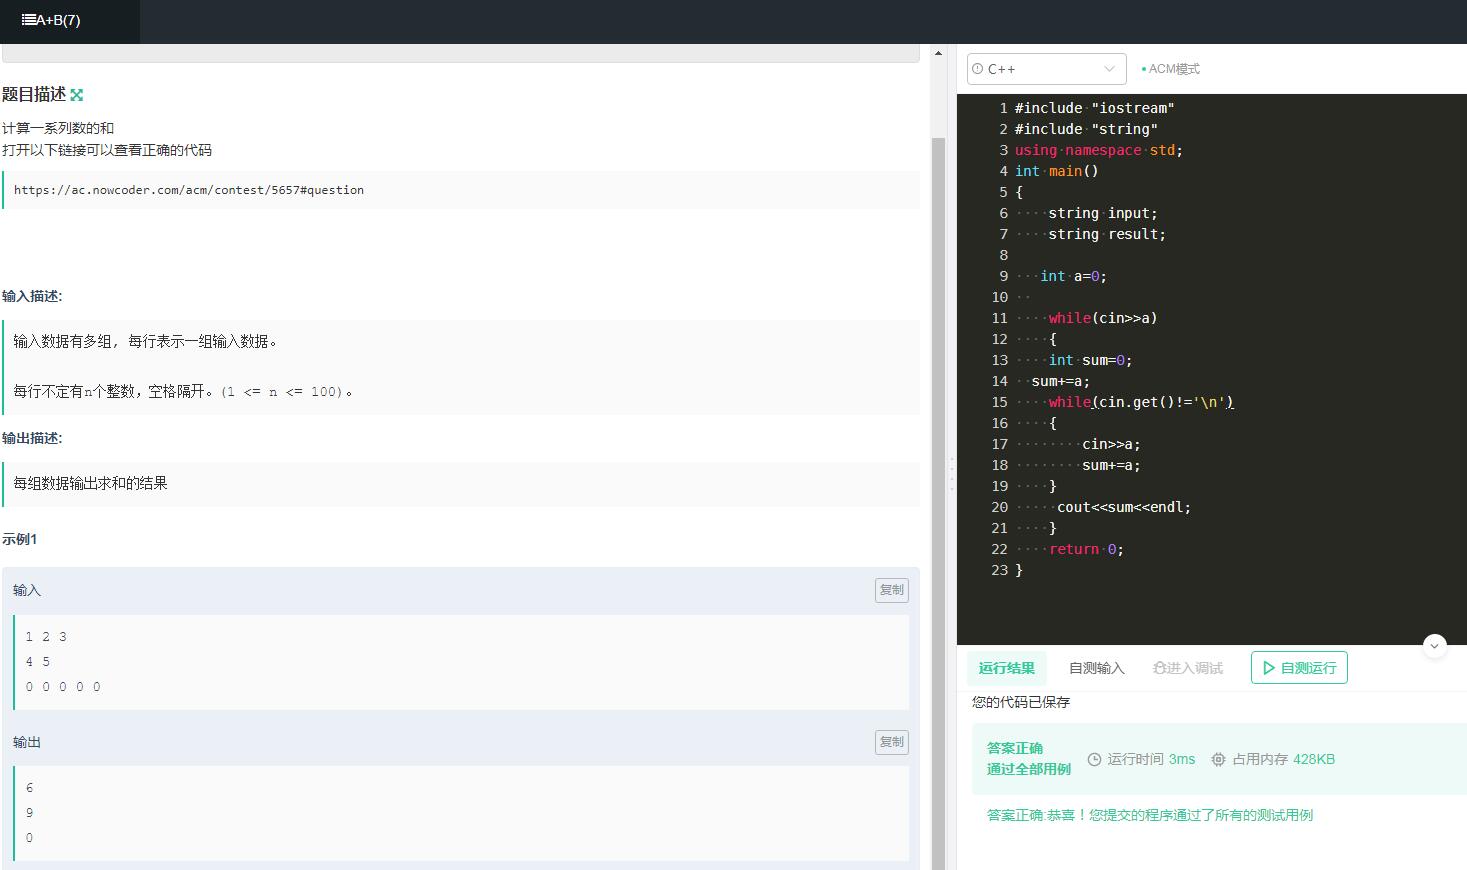Screen dimensions: 1467x870
Task: Click line number 23 in the editor gutter
Action: coord(999,570)
